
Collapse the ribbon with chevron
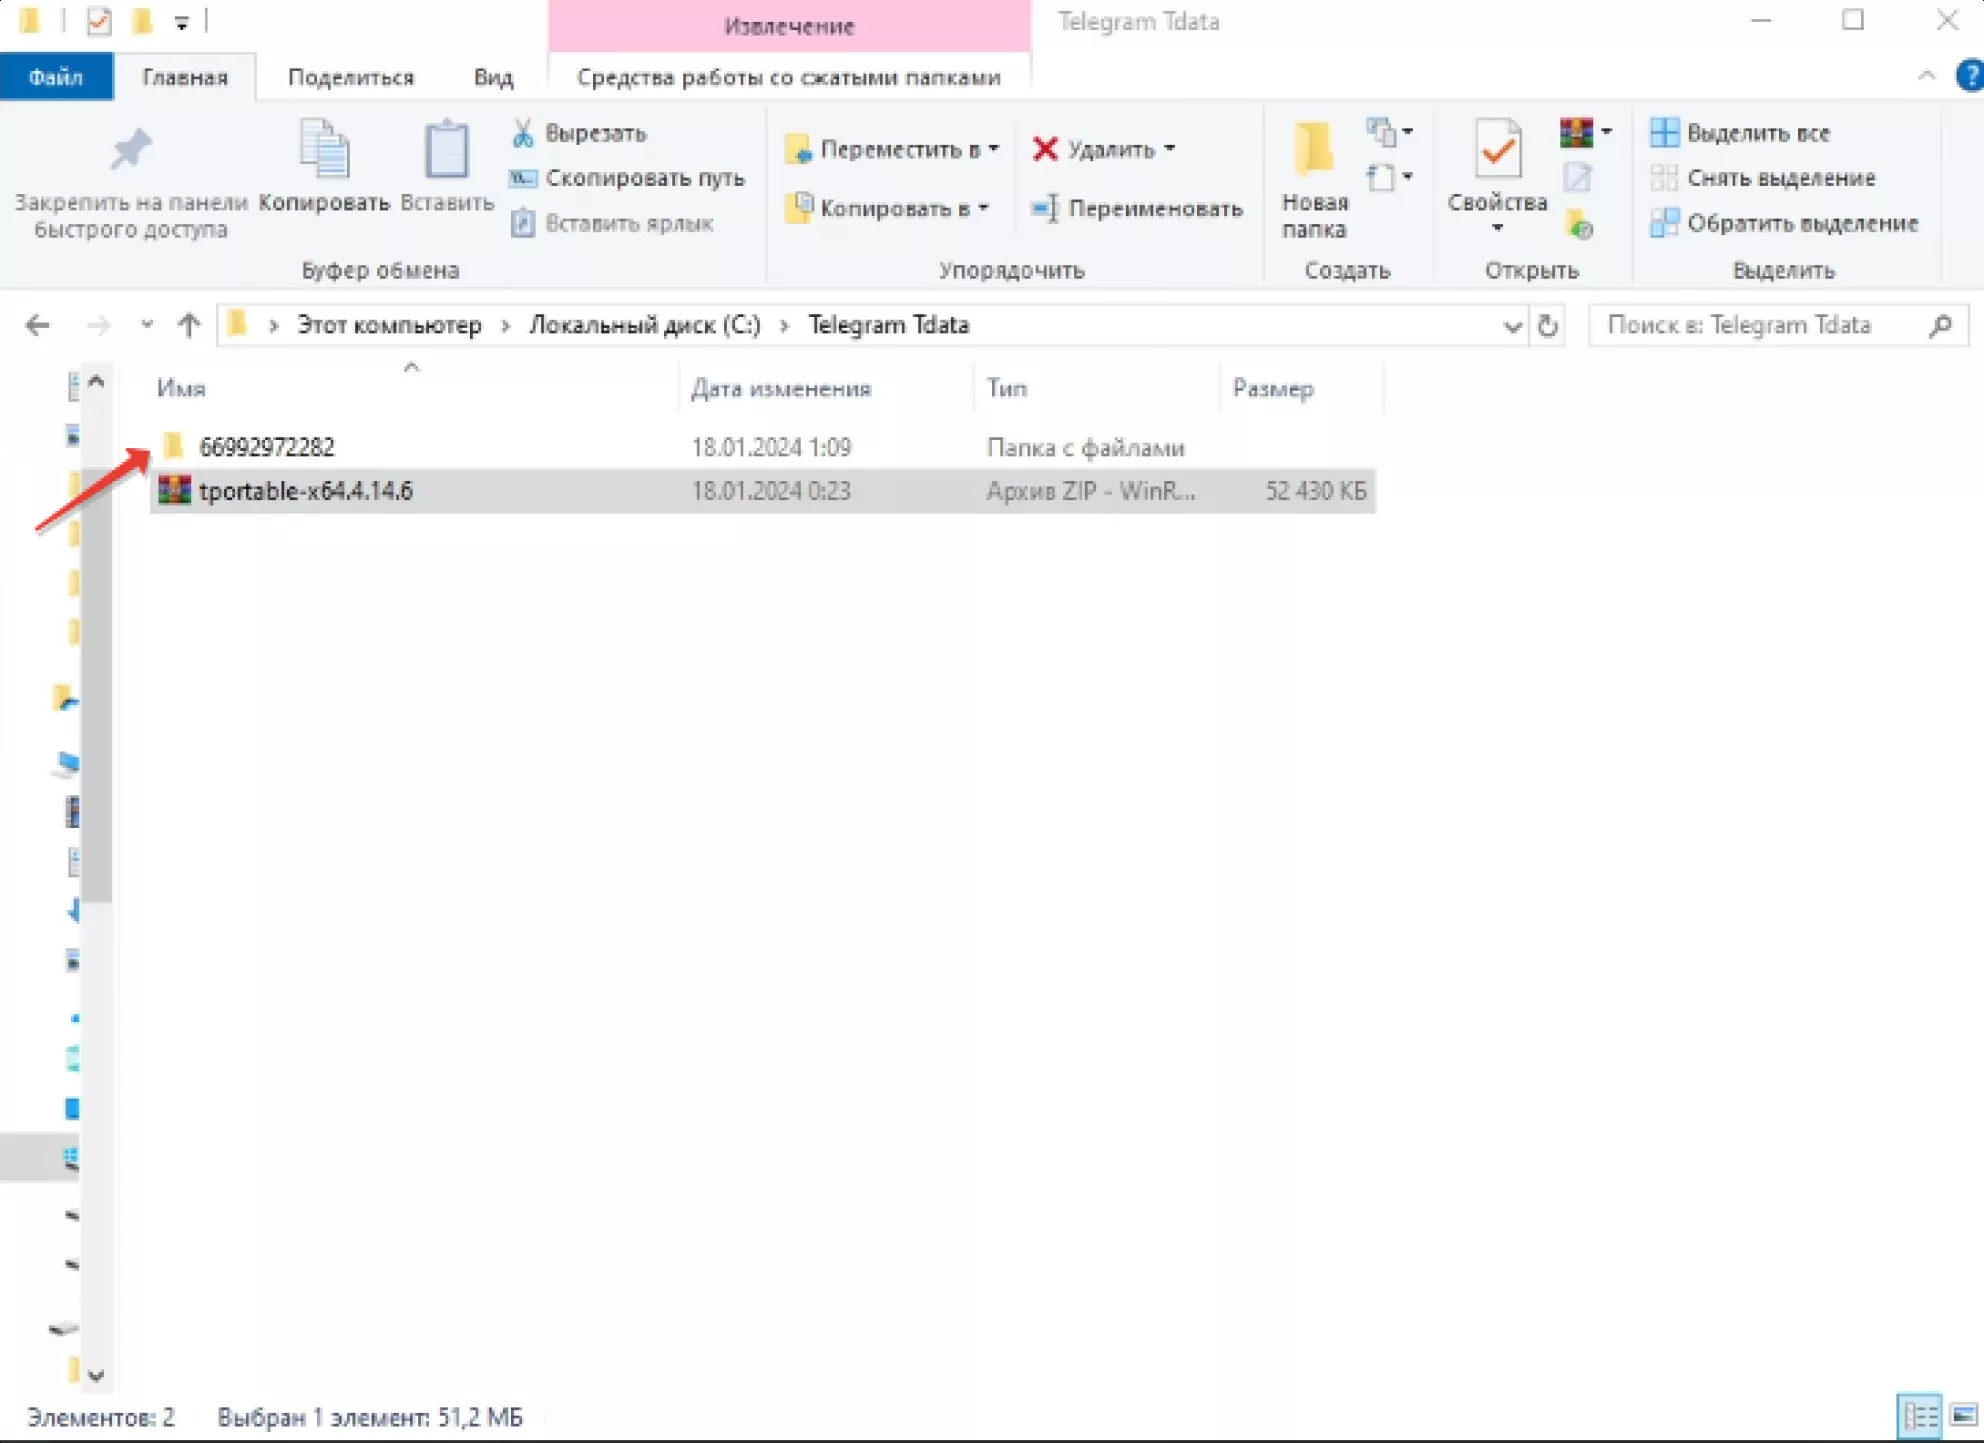click(1926, 76)
